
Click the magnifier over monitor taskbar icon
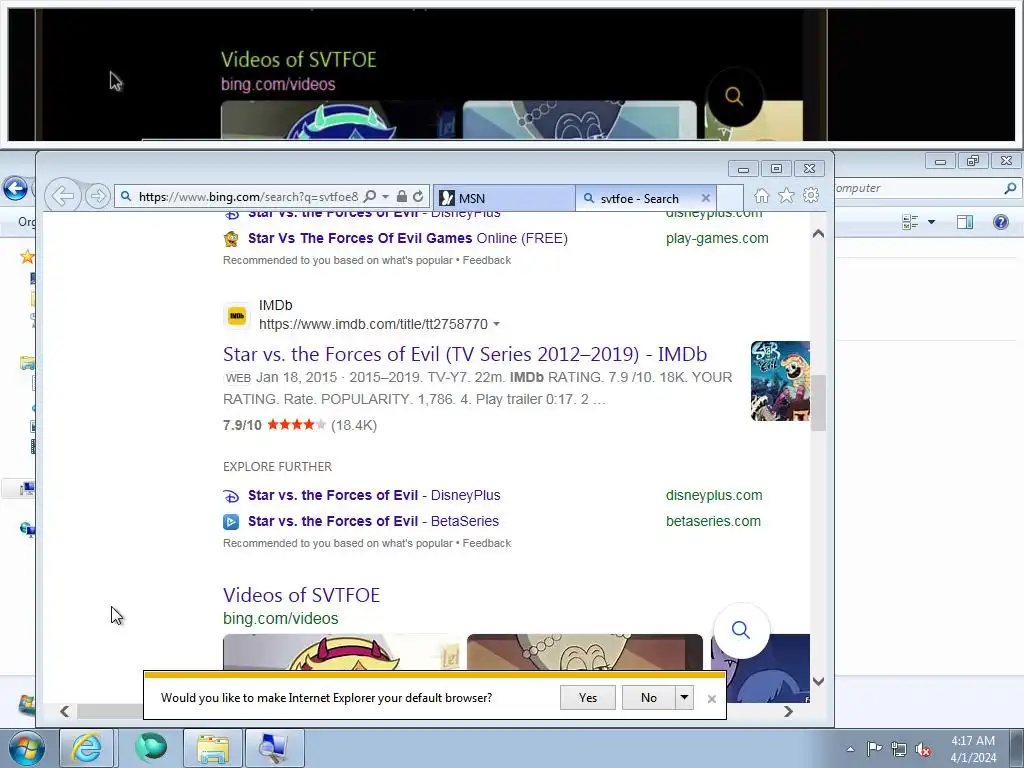pos(274,748)
